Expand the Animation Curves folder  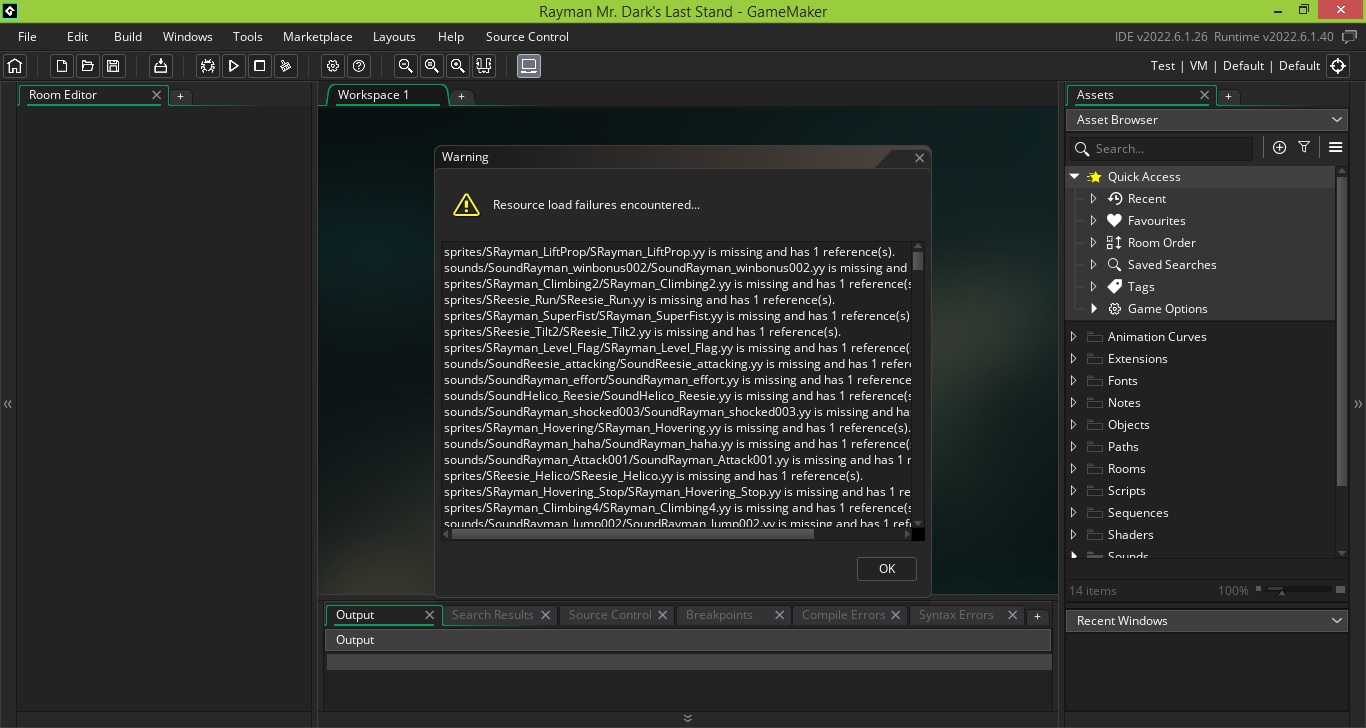click(x=1074, y=337)
